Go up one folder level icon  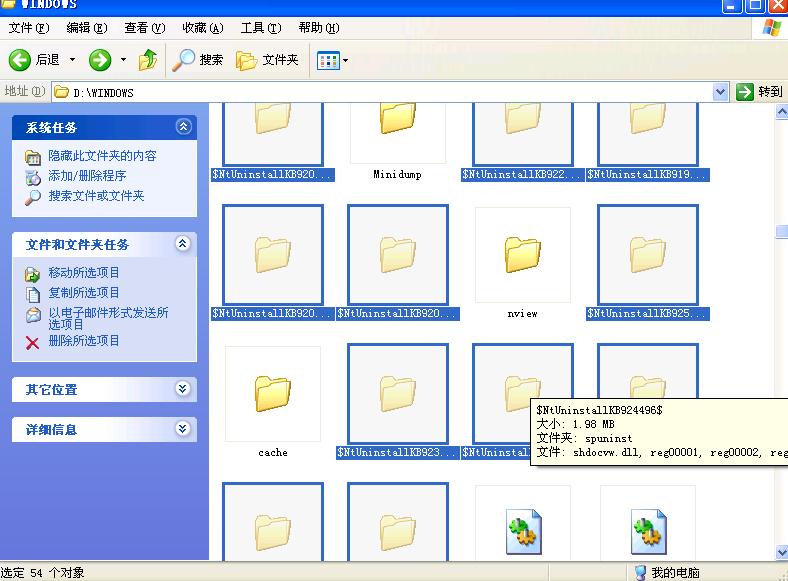coord(148,60)
